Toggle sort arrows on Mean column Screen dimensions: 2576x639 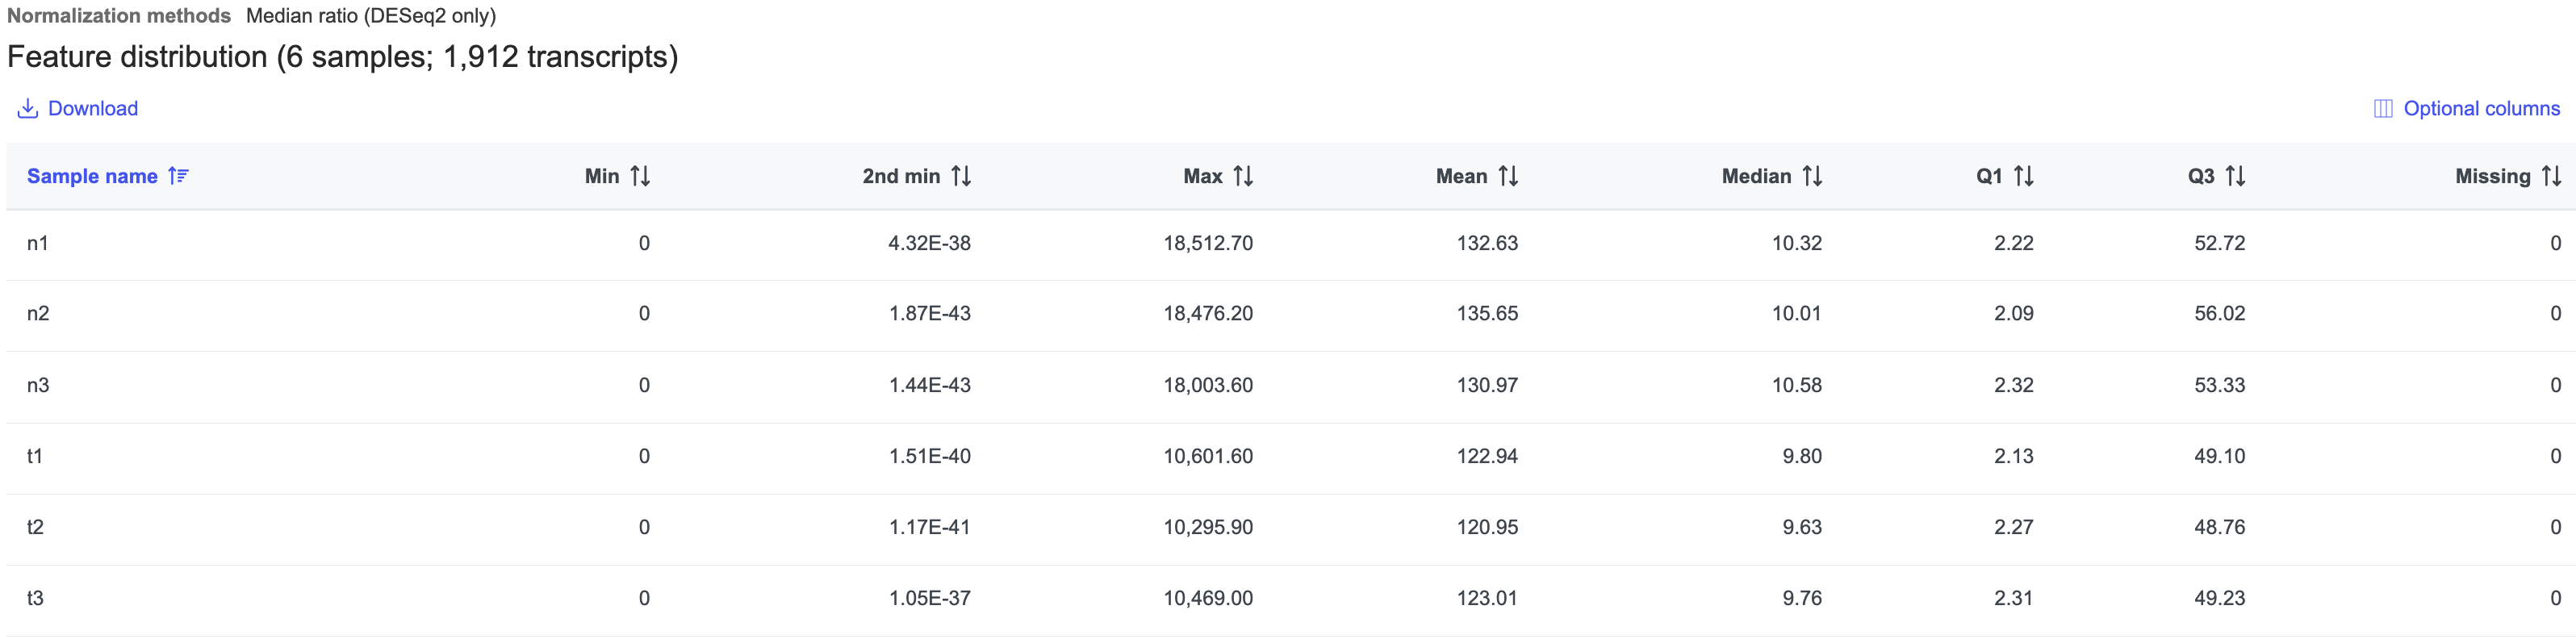[x=1508, y=176]
